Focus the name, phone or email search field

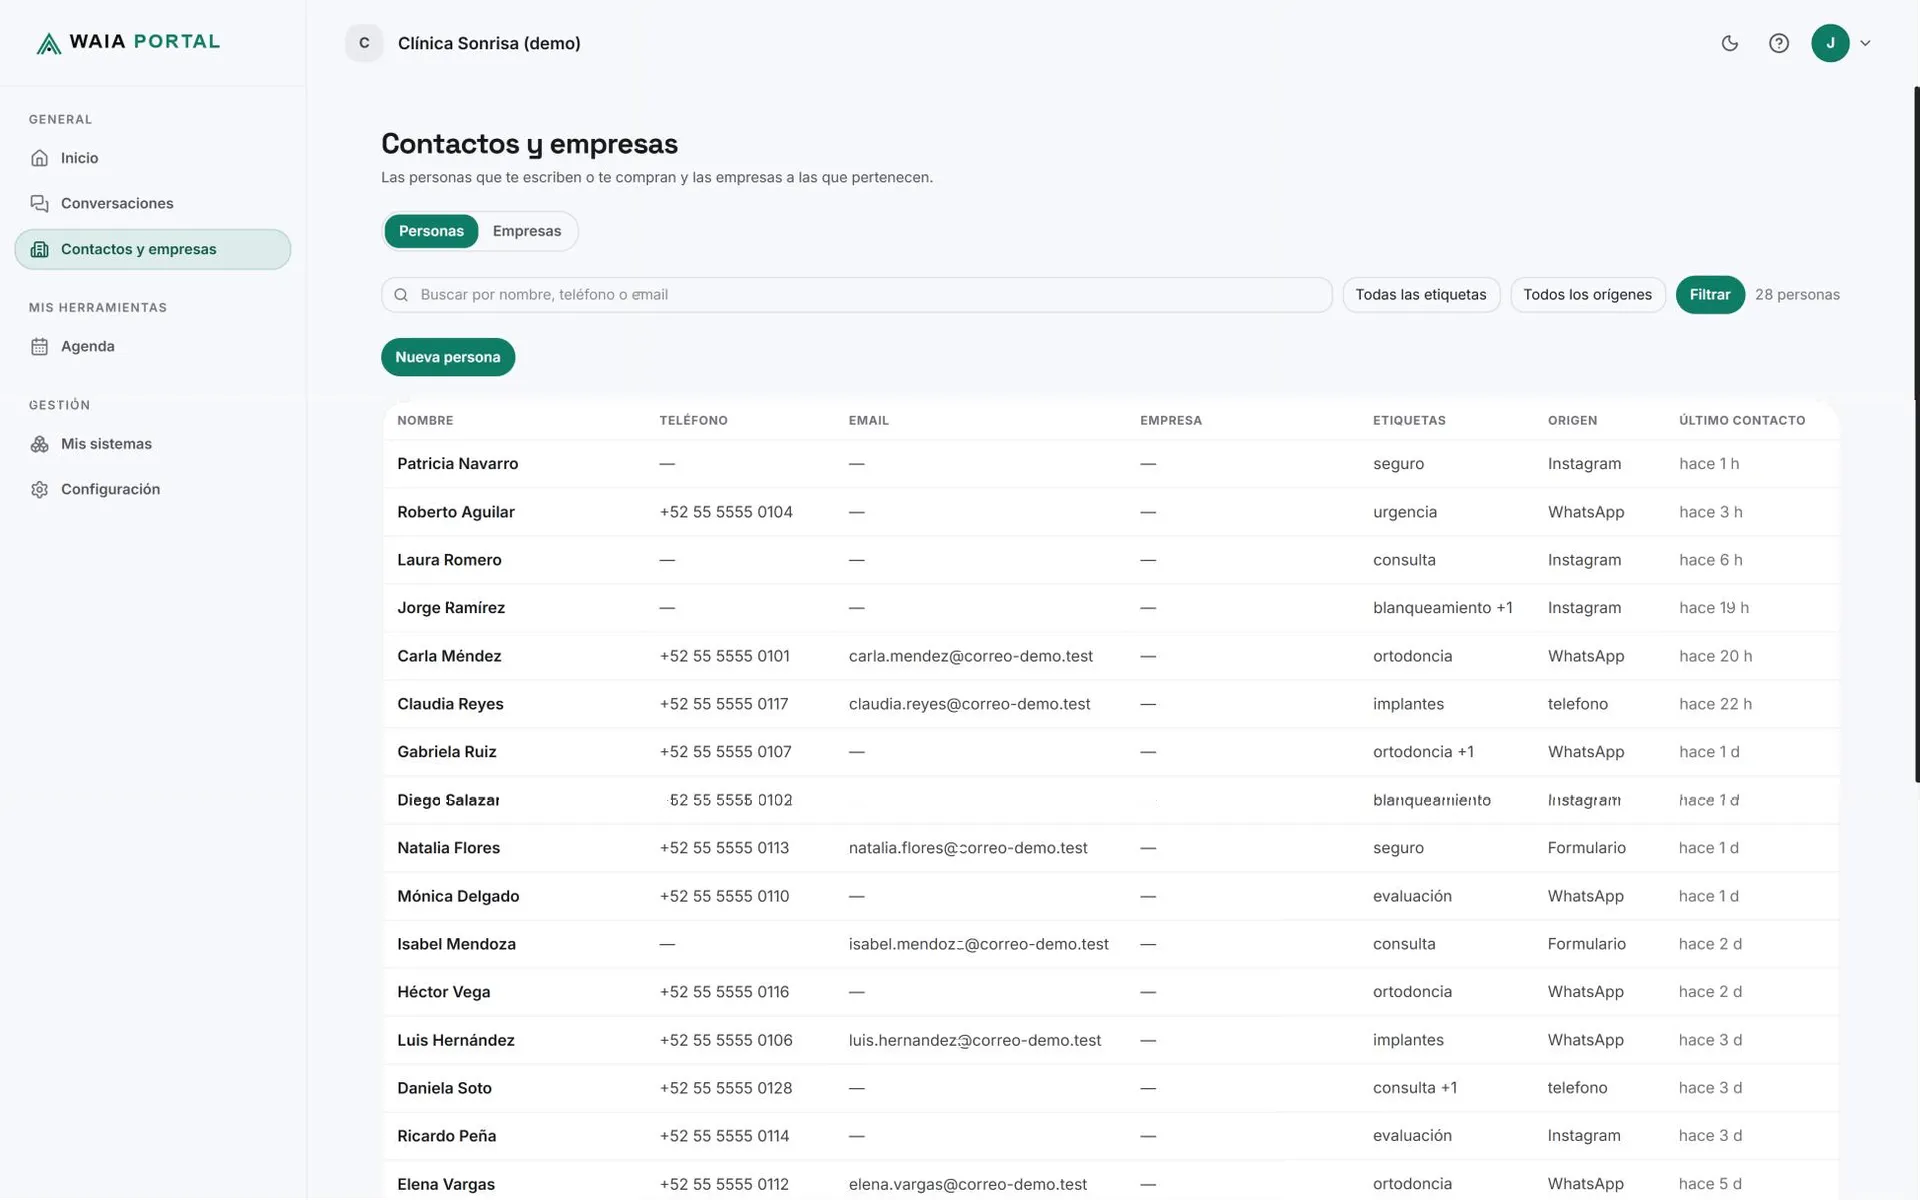(x=857, y=295)
